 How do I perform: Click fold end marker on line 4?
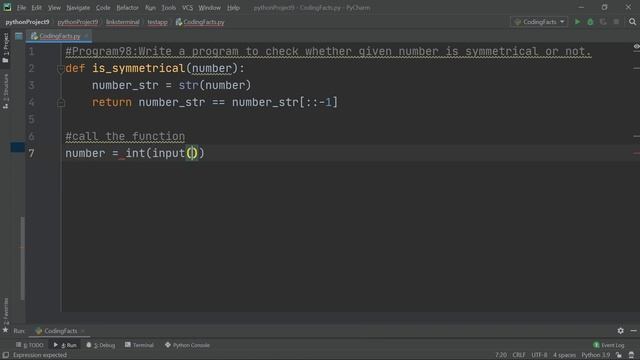[61, 103]
